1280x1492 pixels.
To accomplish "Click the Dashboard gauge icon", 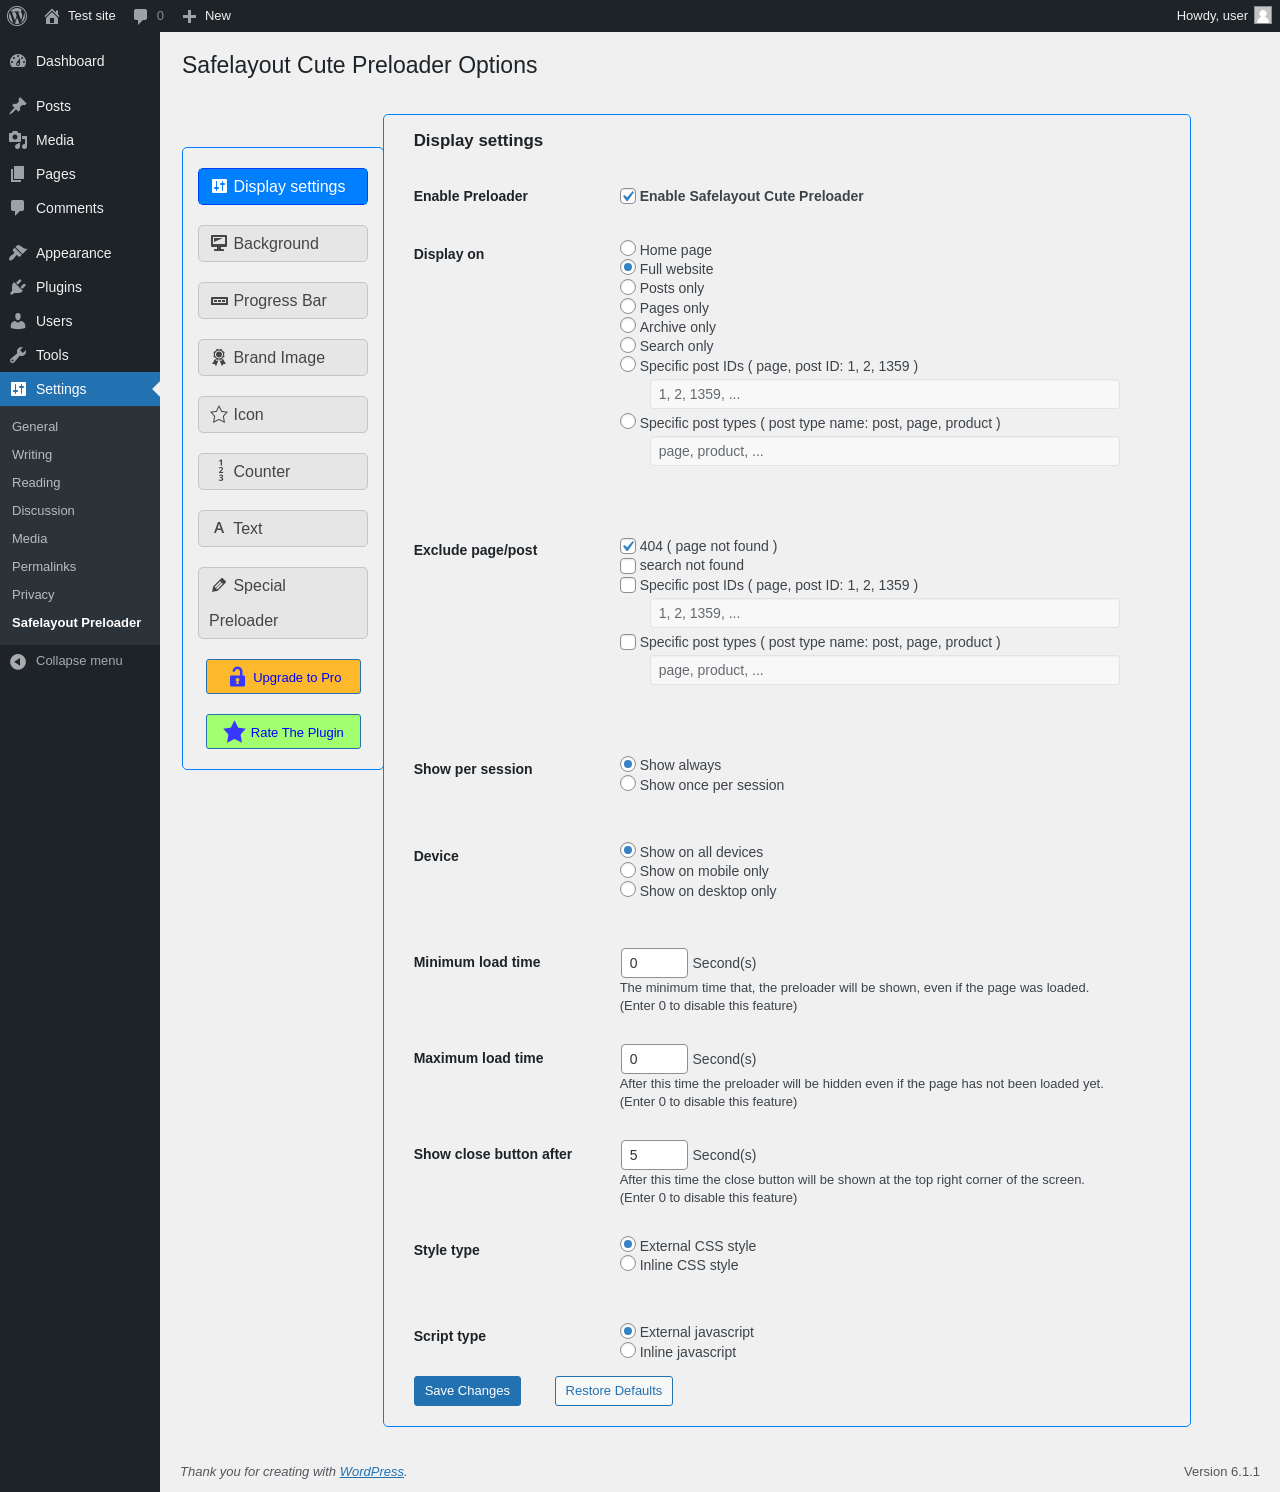I will point(18,61).
